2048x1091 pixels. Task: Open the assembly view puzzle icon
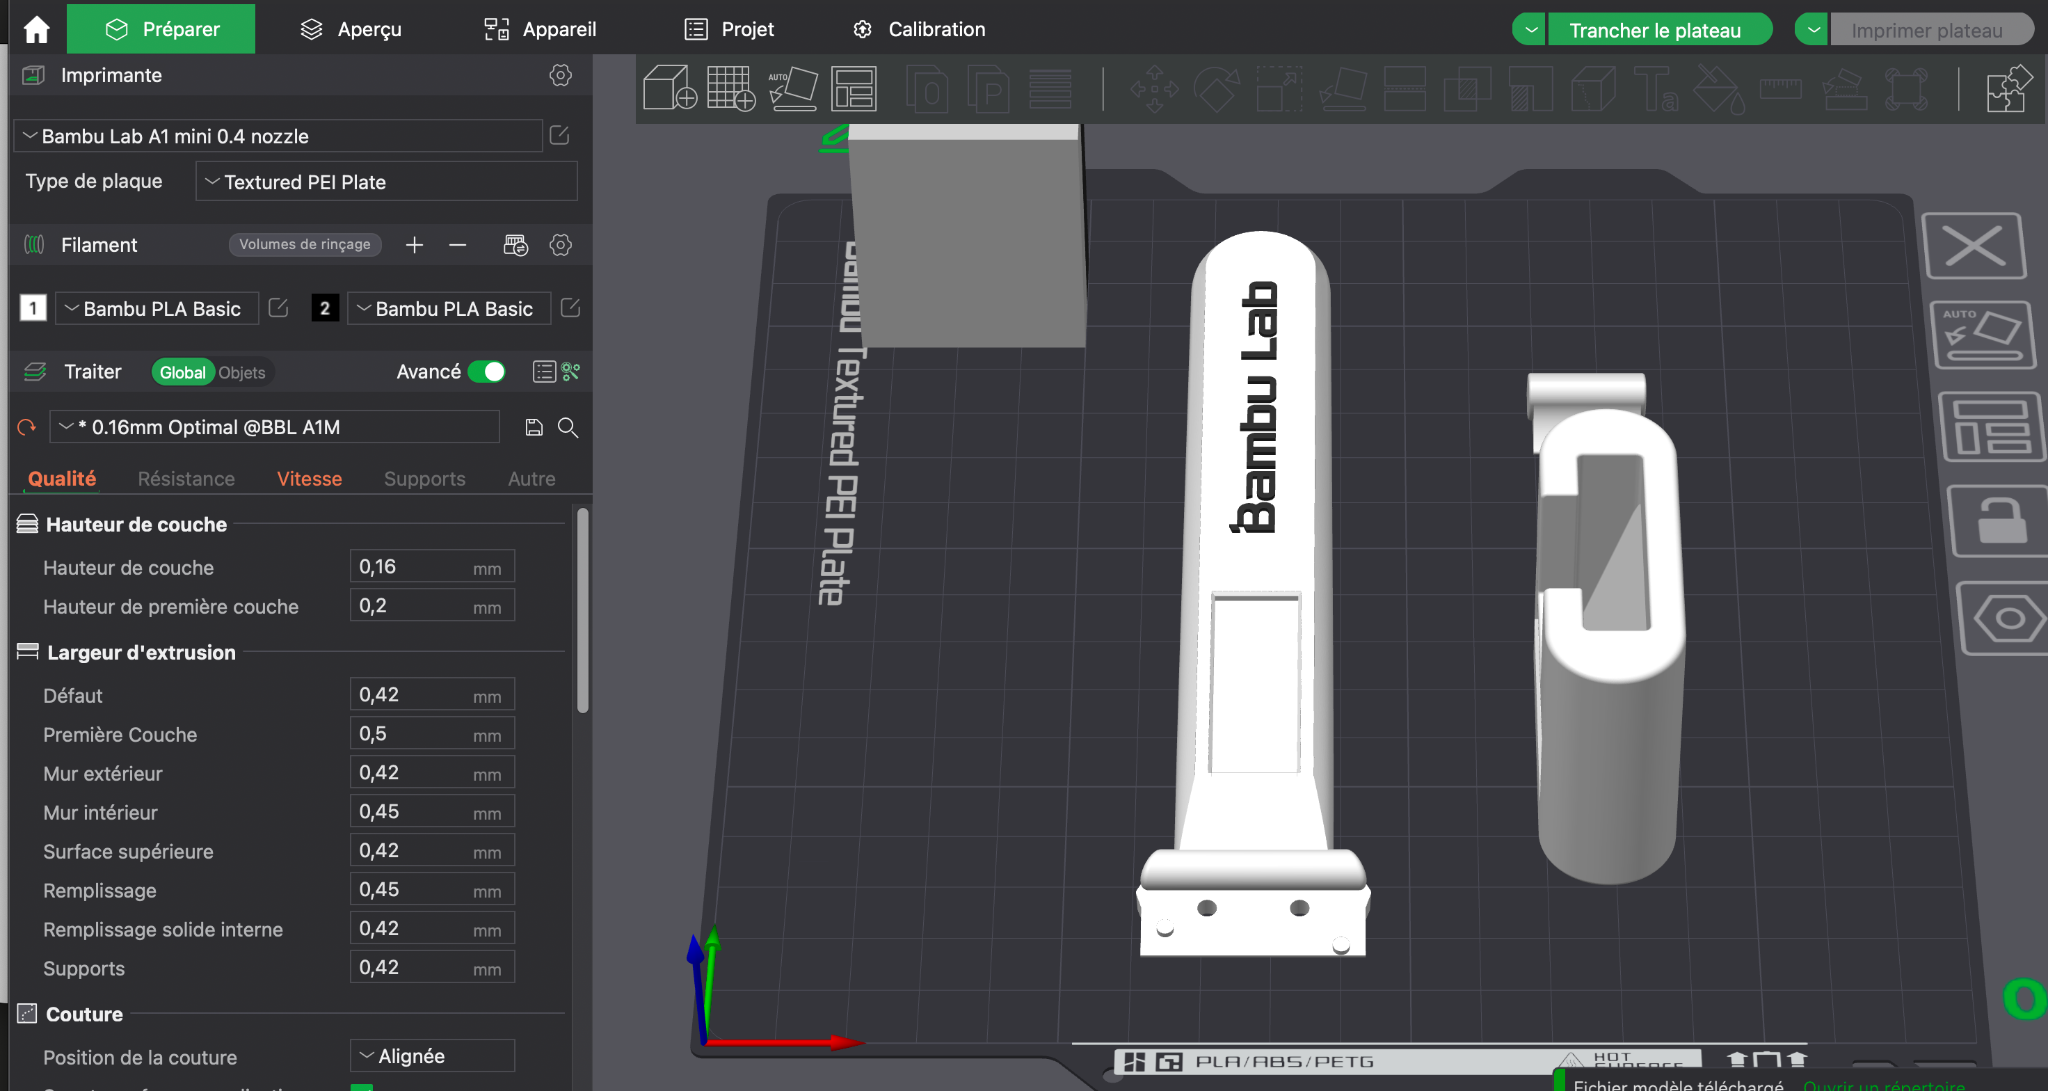pos(2009,88)
